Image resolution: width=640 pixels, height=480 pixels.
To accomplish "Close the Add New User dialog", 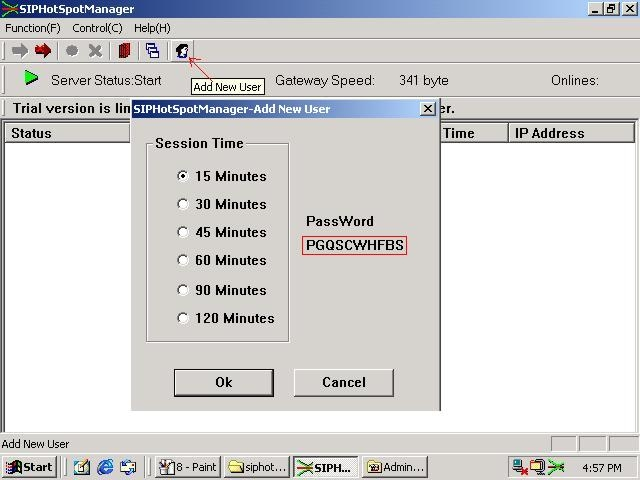I will pos(427,109).
